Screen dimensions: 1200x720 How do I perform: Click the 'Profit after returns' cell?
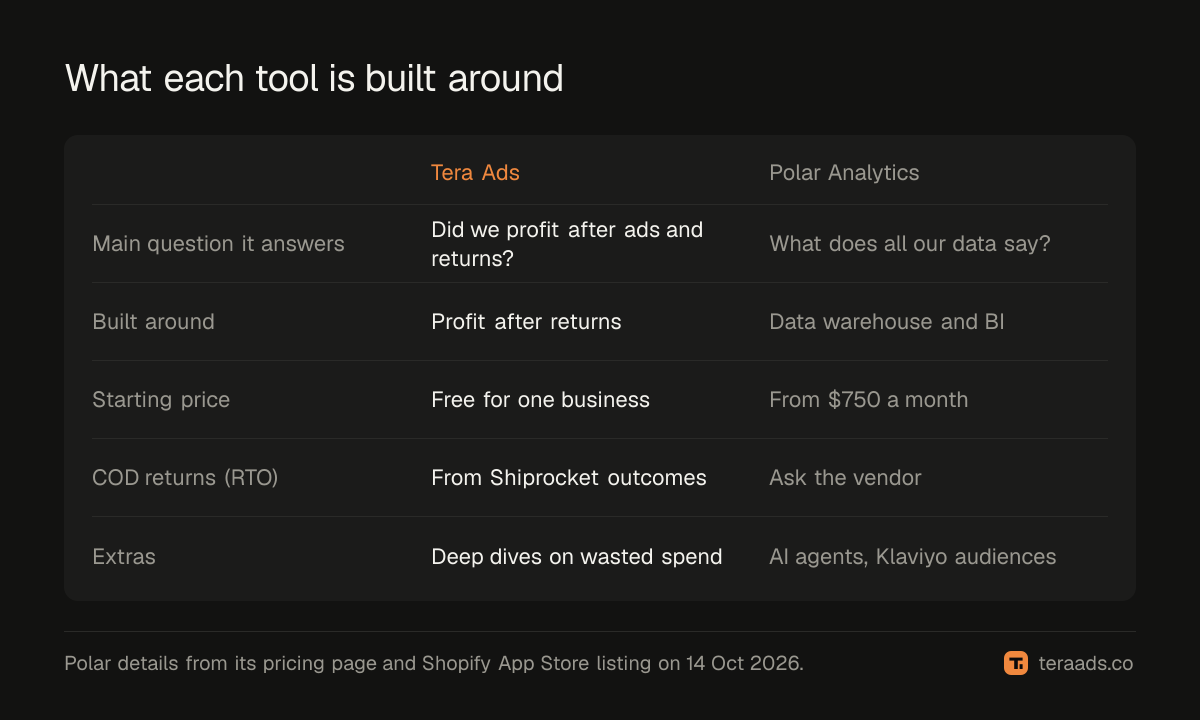[x=526, y=322]
